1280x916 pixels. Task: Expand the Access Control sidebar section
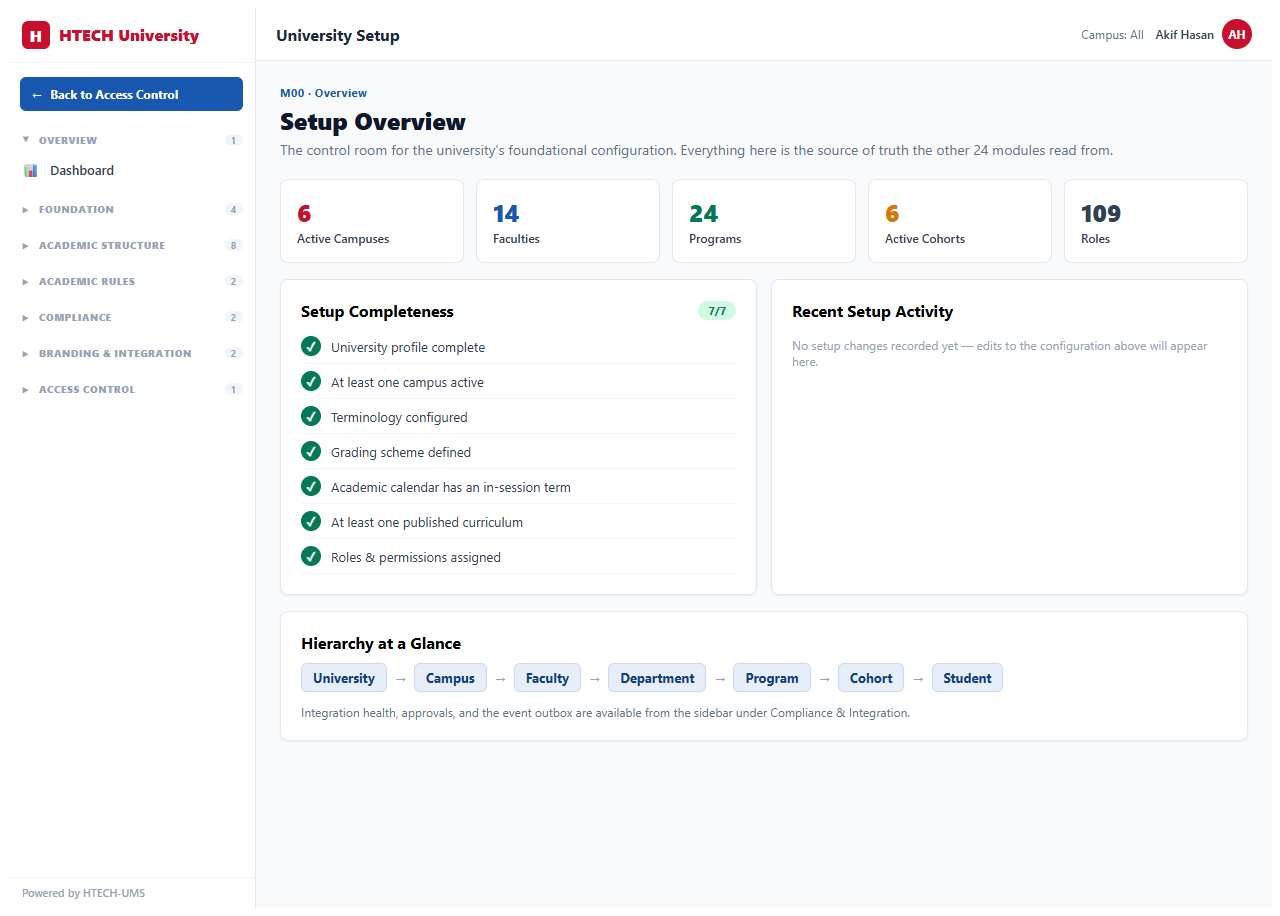tap(131, 389)
